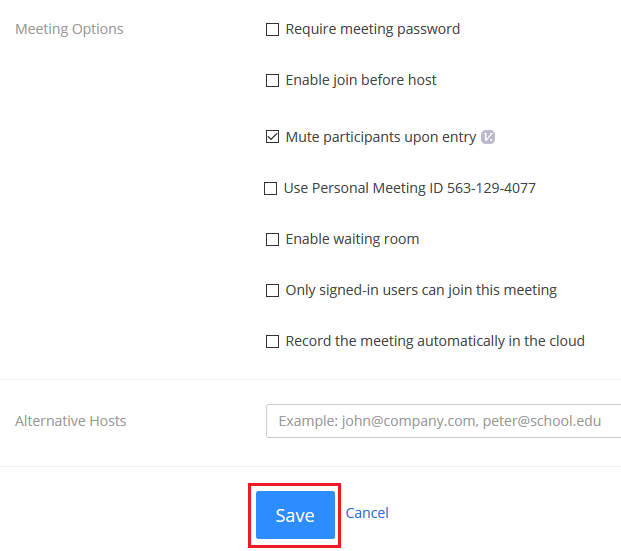Tick Record the meeting automatically checkbox
The image size is (621, 551).
coord(272,342)
